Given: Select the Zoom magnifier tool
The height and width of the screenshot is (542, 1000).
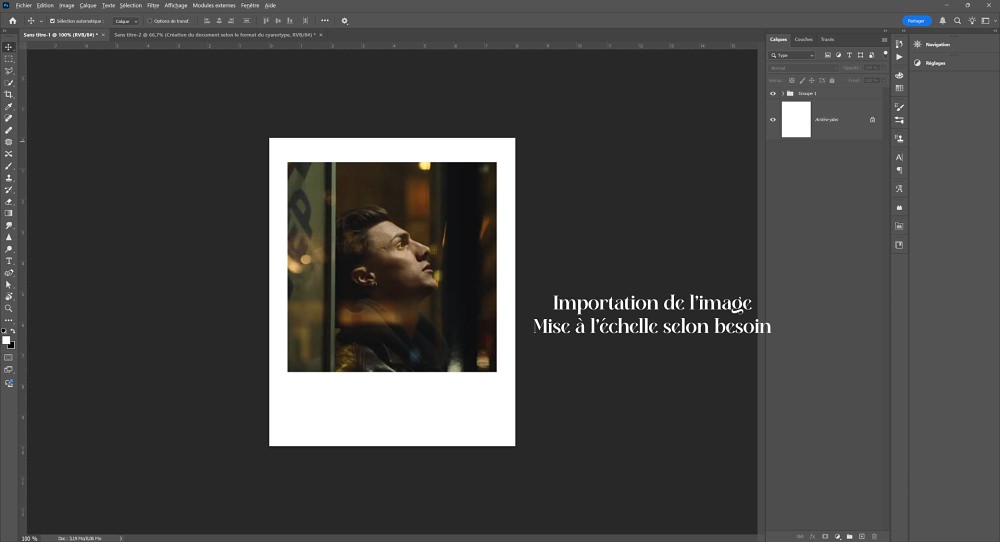Looking at the screenshot, I should tap(9, 308).
